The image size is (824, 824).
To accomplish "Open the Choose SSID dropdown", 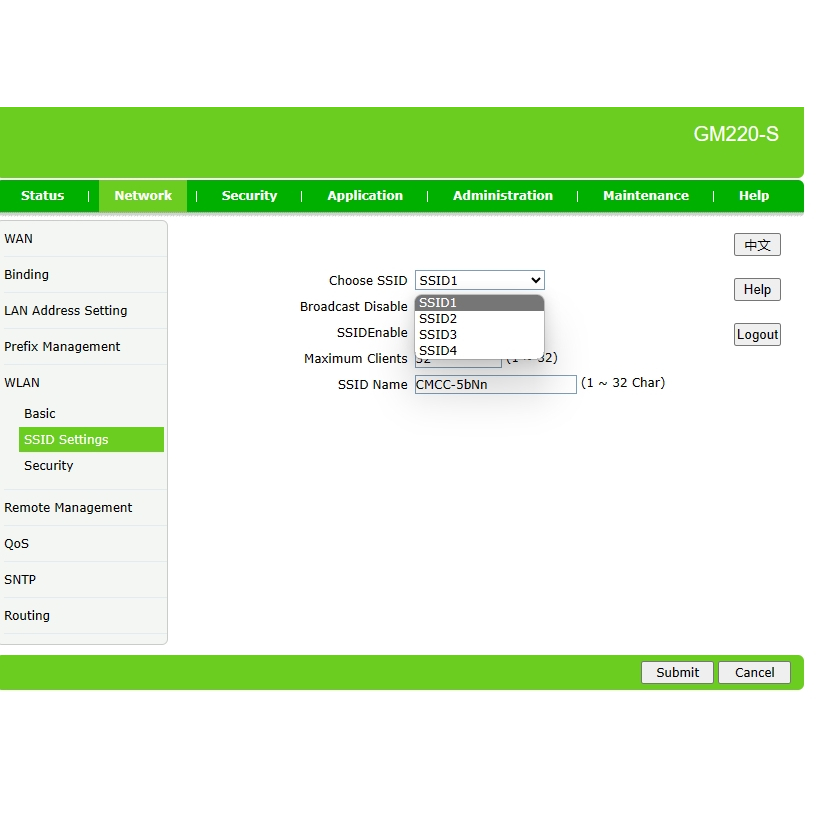I will coord(479,281).
